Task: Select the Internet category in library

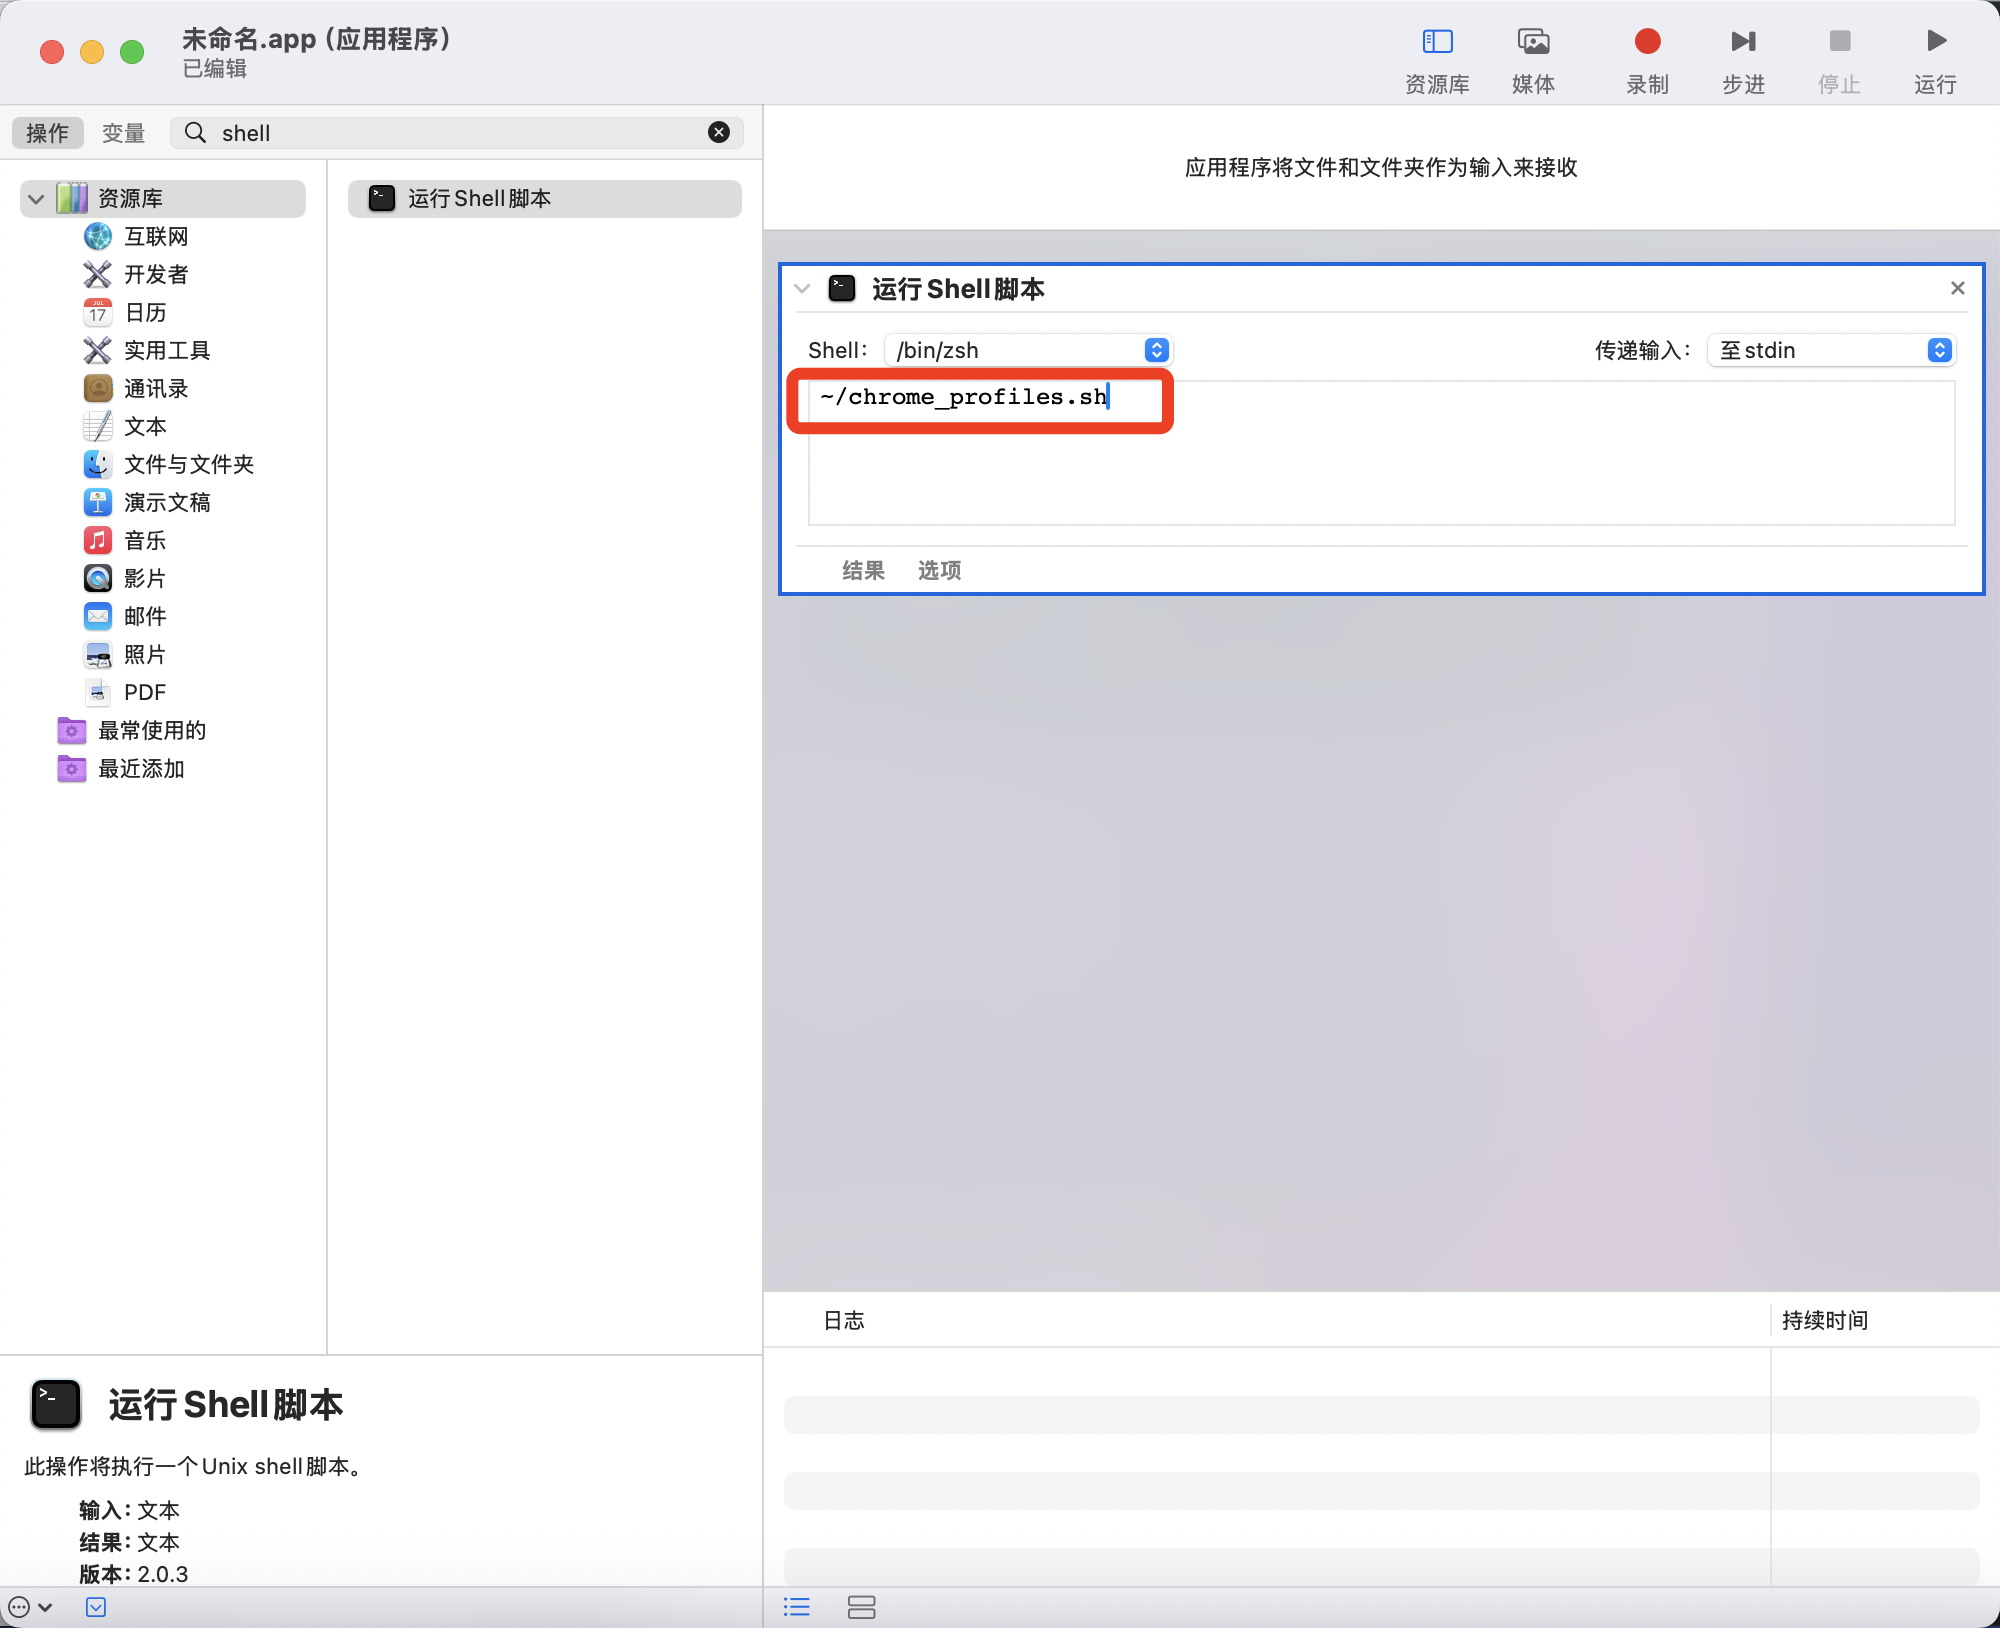Action: coord(155,237)
